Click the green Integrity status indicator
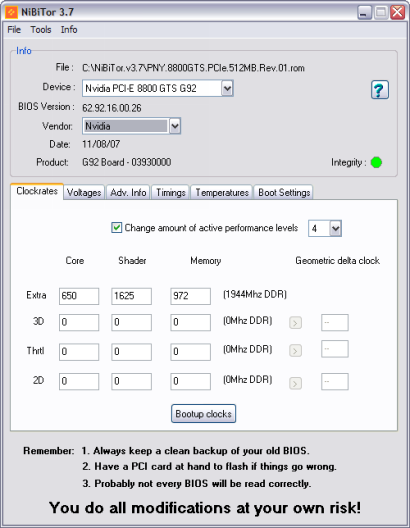 pyautogui.click(x=376, y=162)
